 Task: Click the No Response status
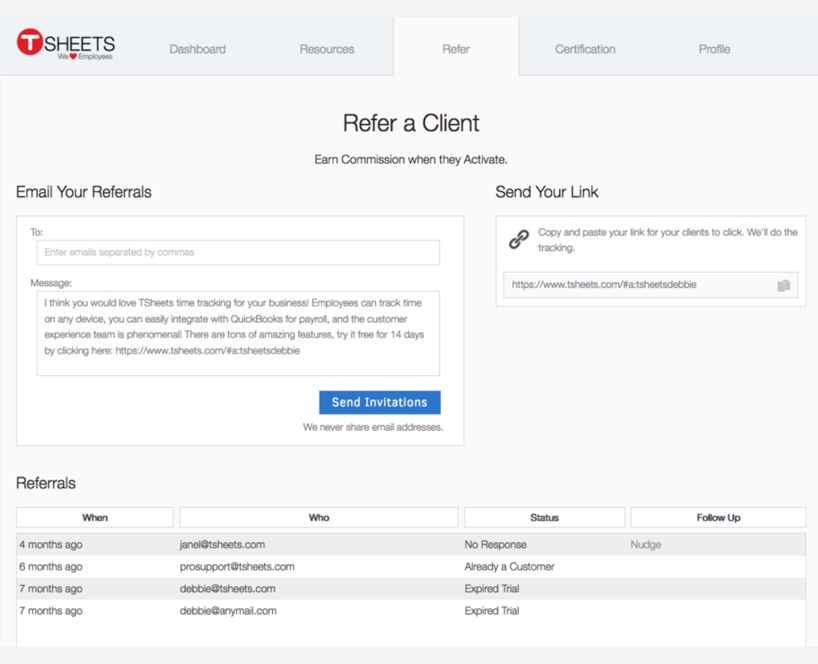coord(496,545)
